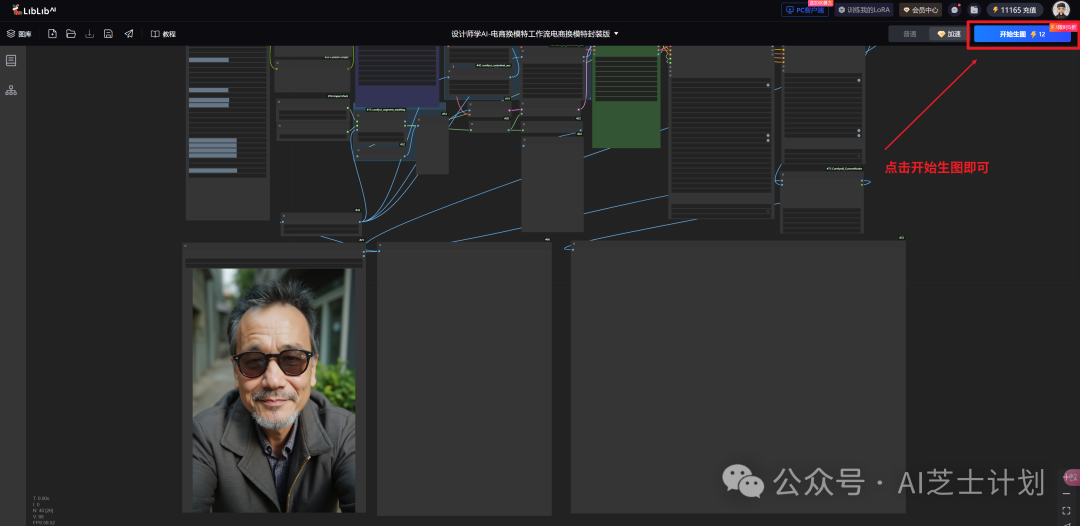1080x526 pixels.
Task: Select 加速 accelerated mode
Action: coord(948,34)
